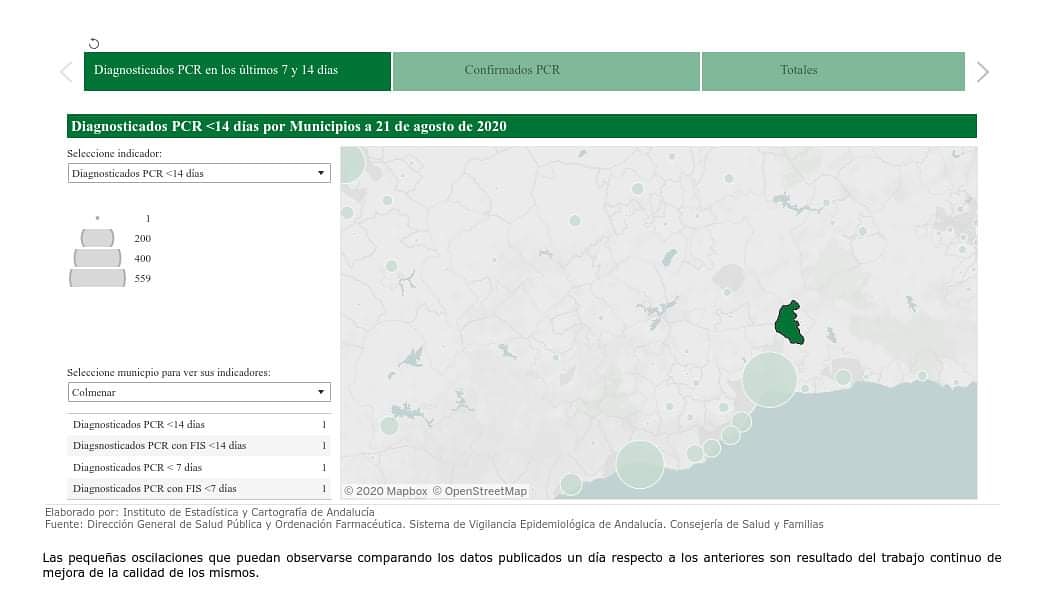
Task: Click 'Seleccione municipio para ver sus indicadores:' label
Action: click(168, 372)
